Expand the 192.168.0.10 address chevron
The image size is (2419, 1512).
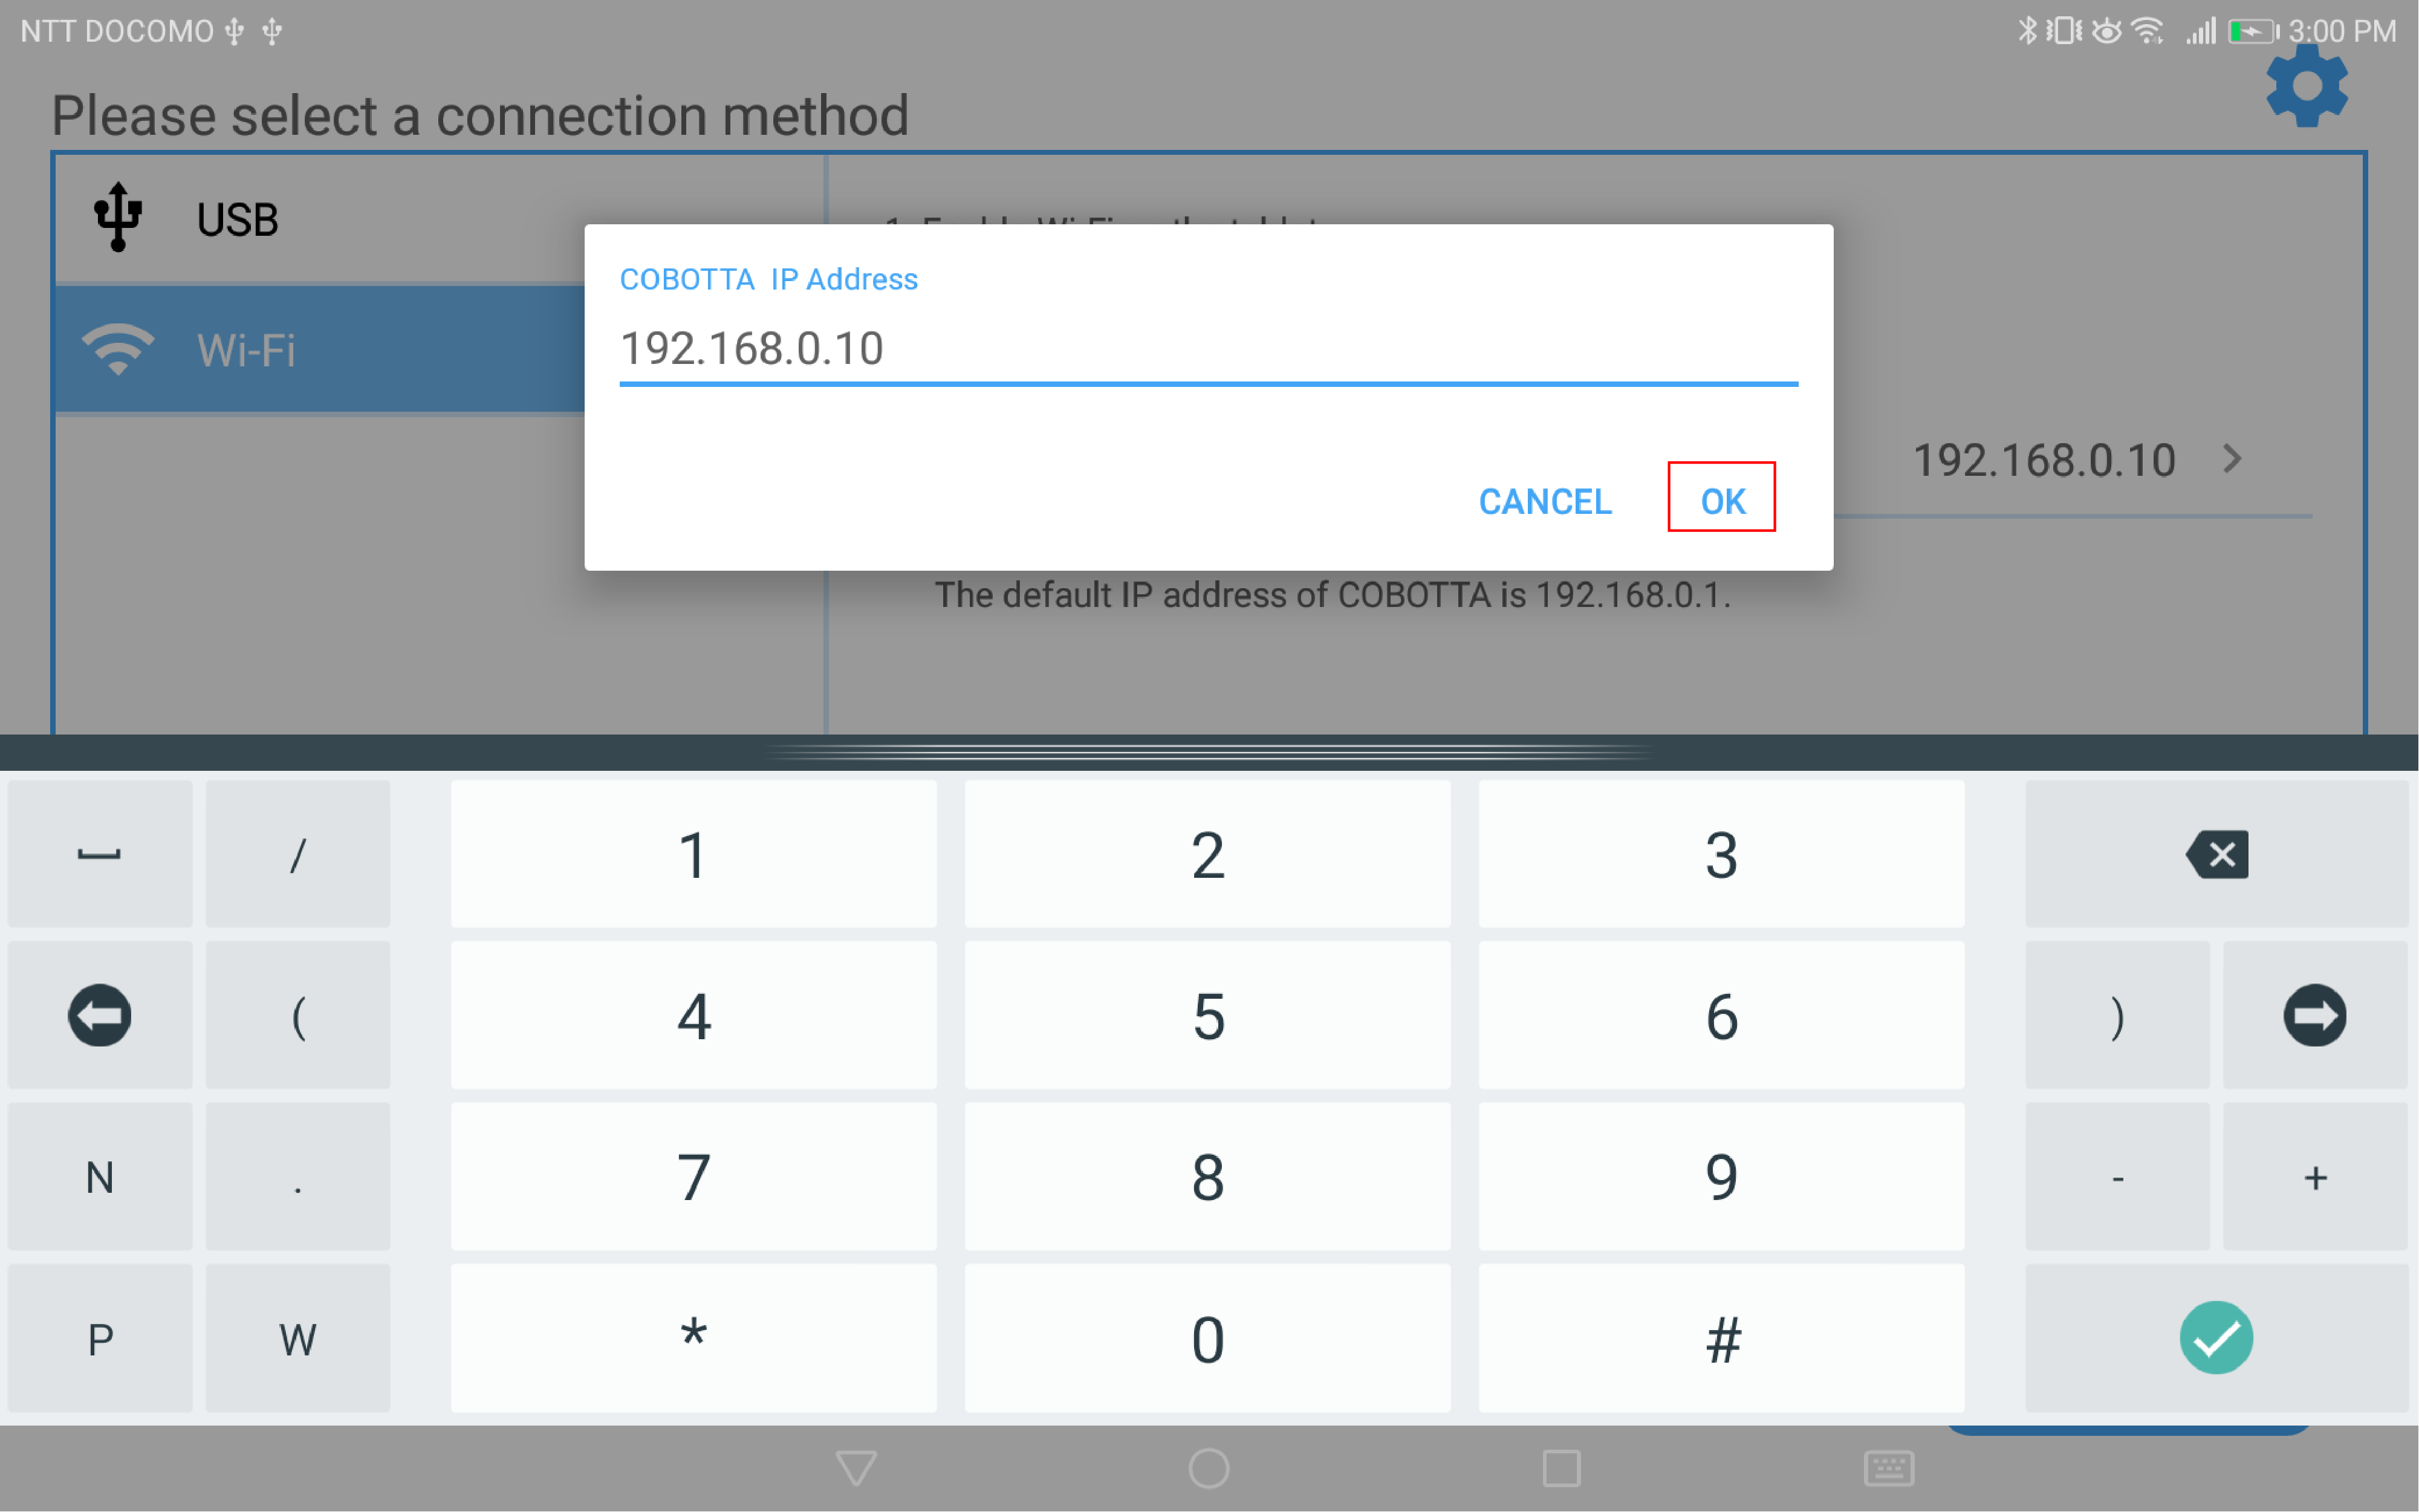coord(2232,459)
